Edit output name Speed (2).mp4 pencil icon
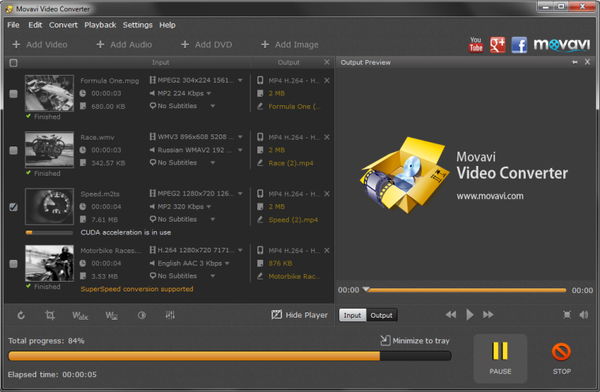 point(260,220)
